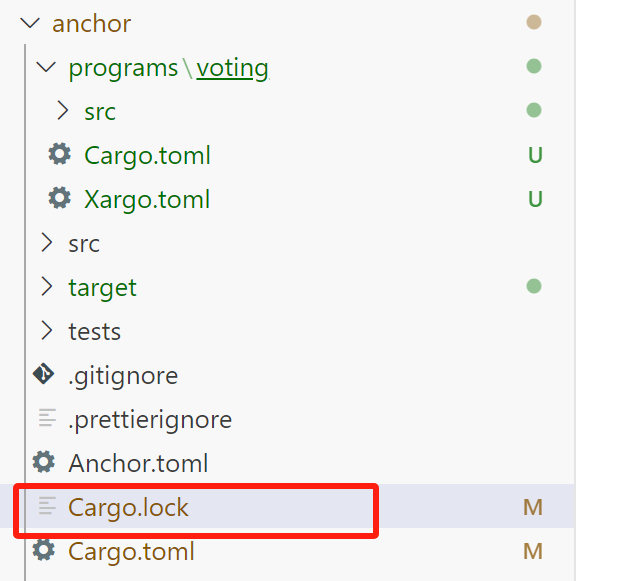Screen dimensions: 623x581
Task: Click the voting link in the path
Action: 232,68
